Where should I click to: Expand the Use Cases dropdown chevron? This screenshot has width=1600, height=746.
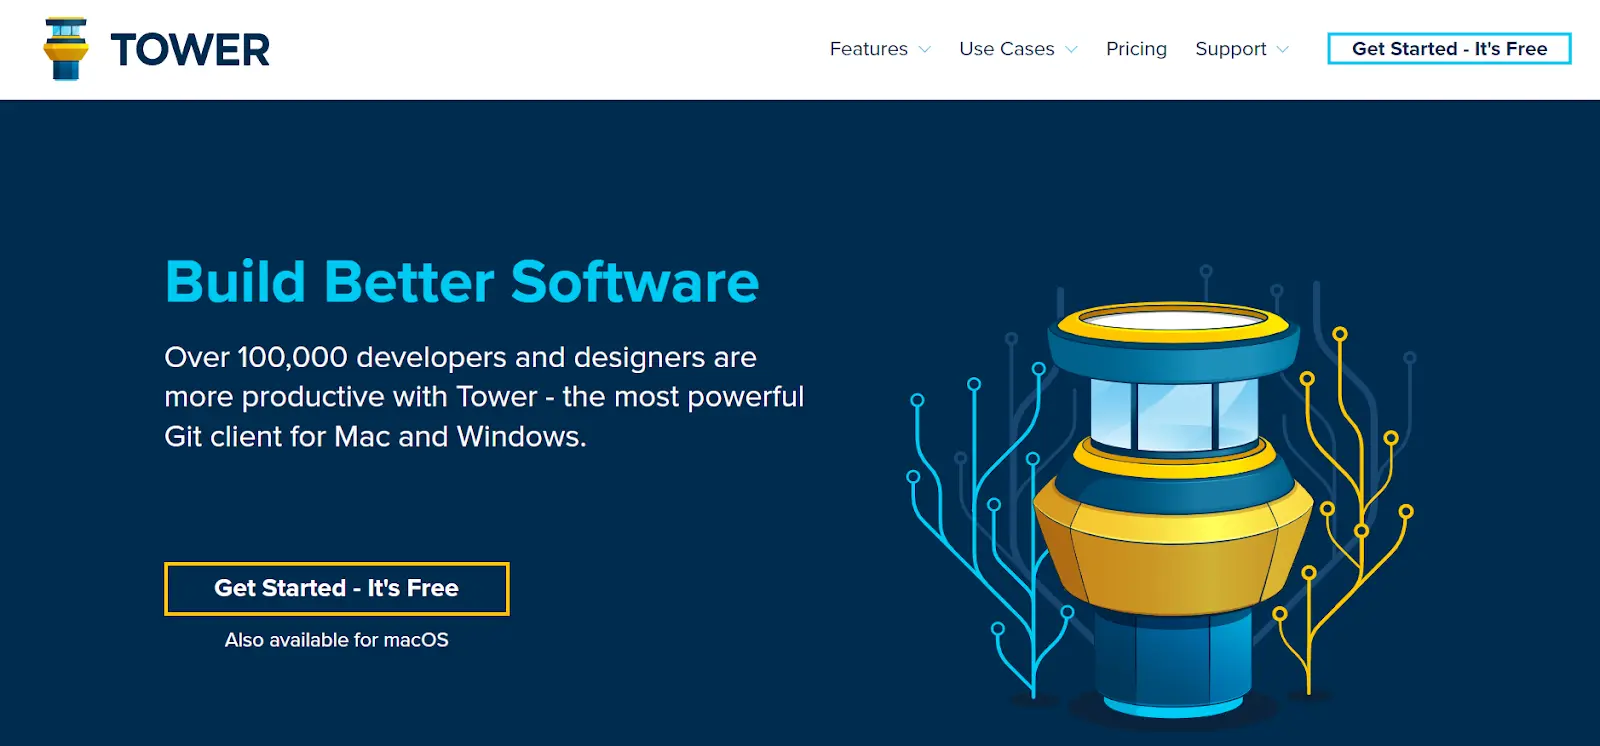tap(1071, 50)
